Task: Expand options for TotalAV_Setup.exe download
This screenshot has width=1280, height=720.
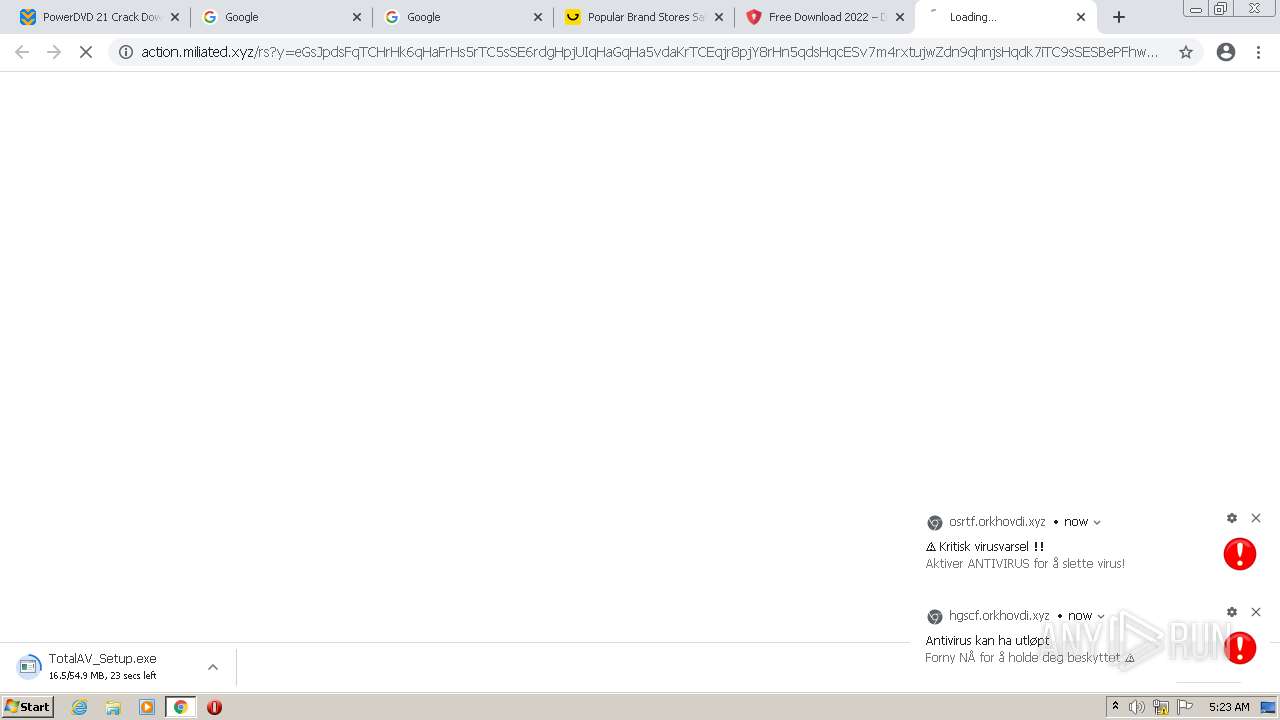Action: pyautogui.click(x=213, y=667)
